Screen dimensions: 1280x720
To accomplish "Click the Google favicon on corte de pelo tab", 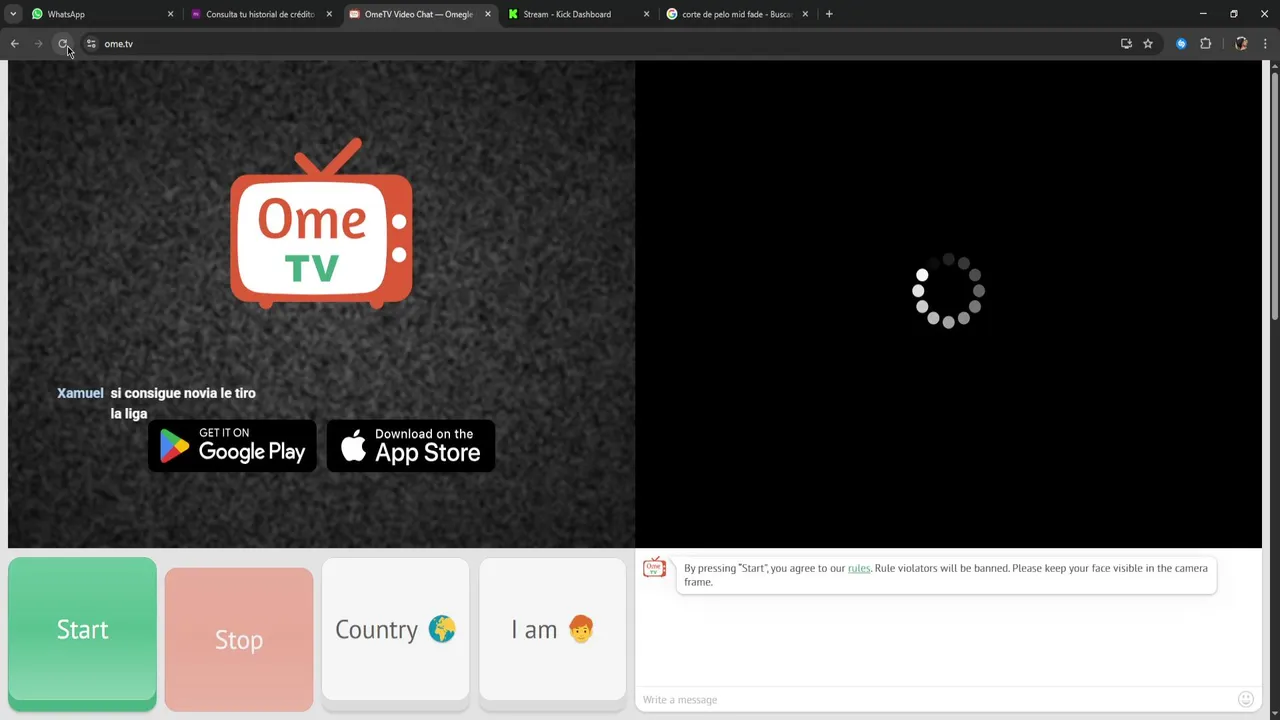I will (672, 14).
